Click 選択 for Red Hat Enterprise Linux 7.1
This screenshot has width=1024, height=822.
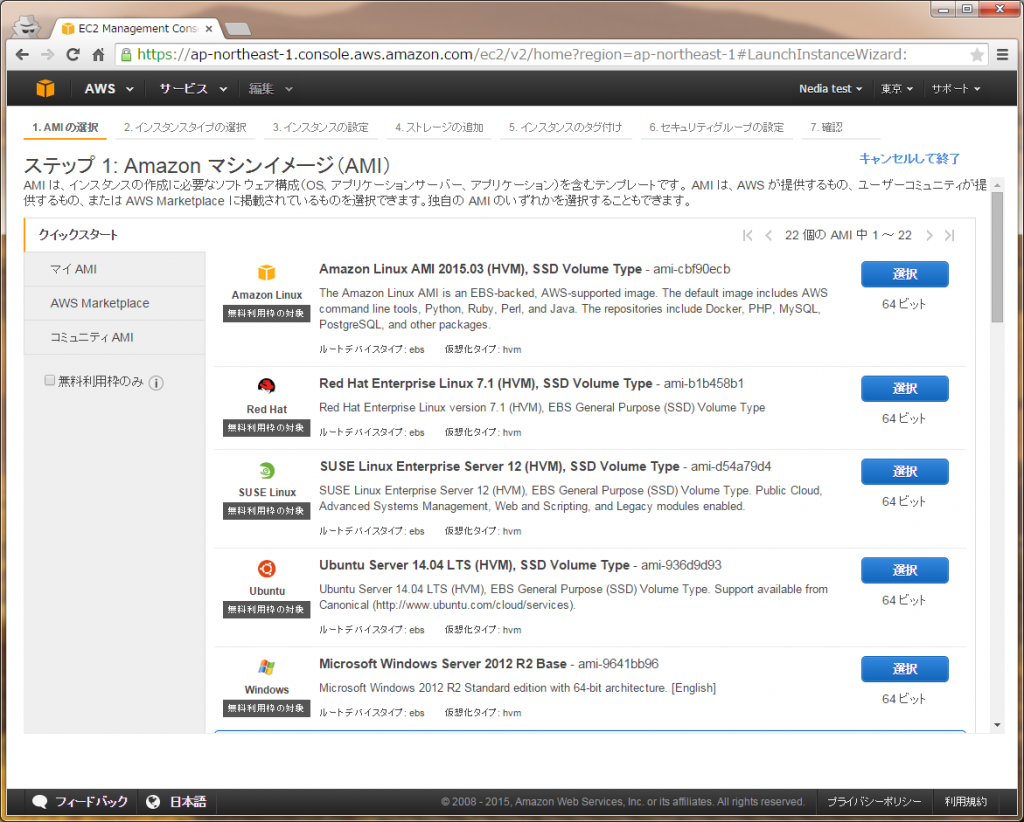904,388
